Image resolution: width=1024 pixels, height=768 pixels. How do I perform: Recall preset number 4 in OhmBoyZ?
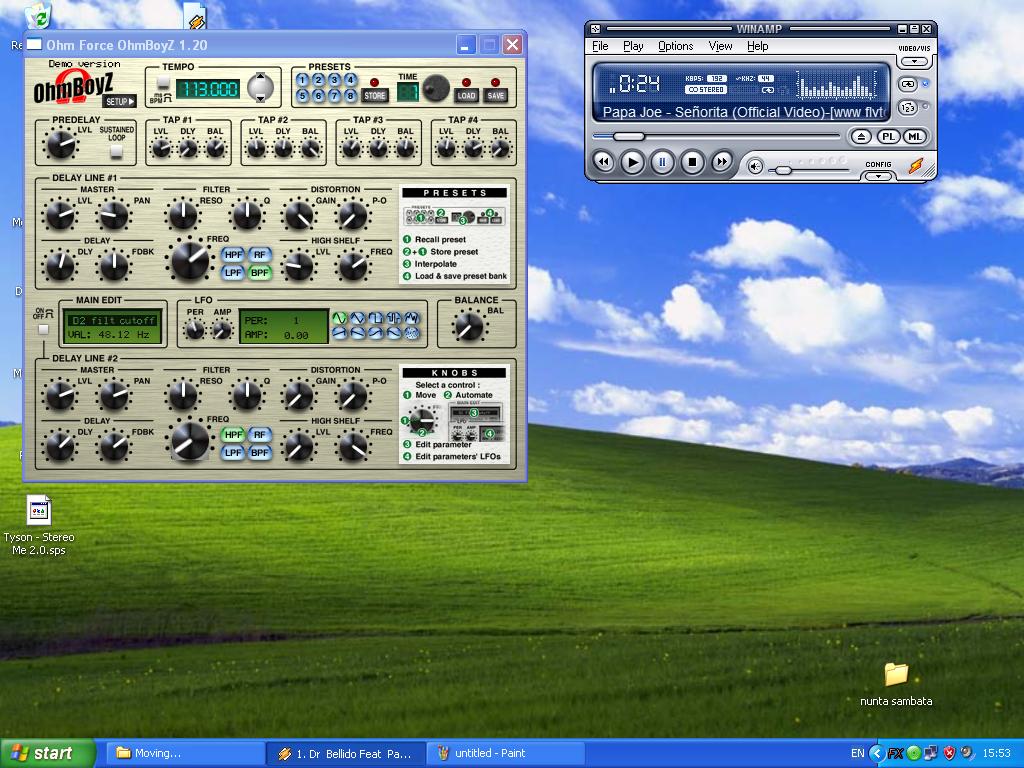[x=350, y=80]
